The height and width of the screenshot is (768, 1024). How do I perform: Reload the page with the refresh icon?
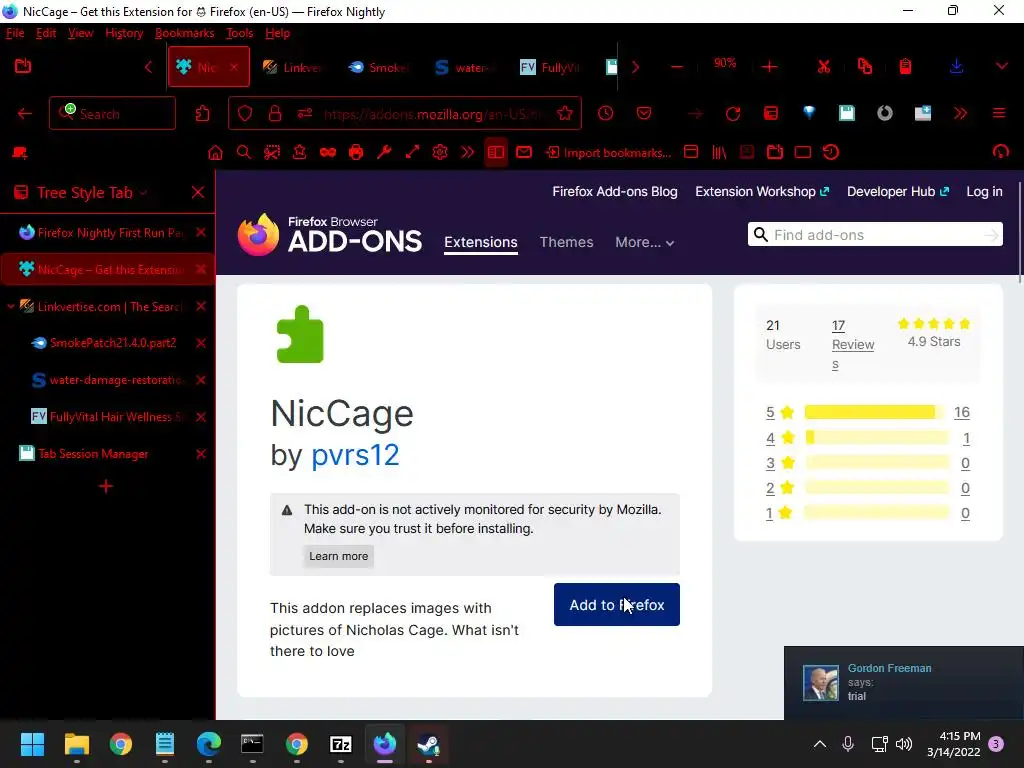[x=733, y=114]
